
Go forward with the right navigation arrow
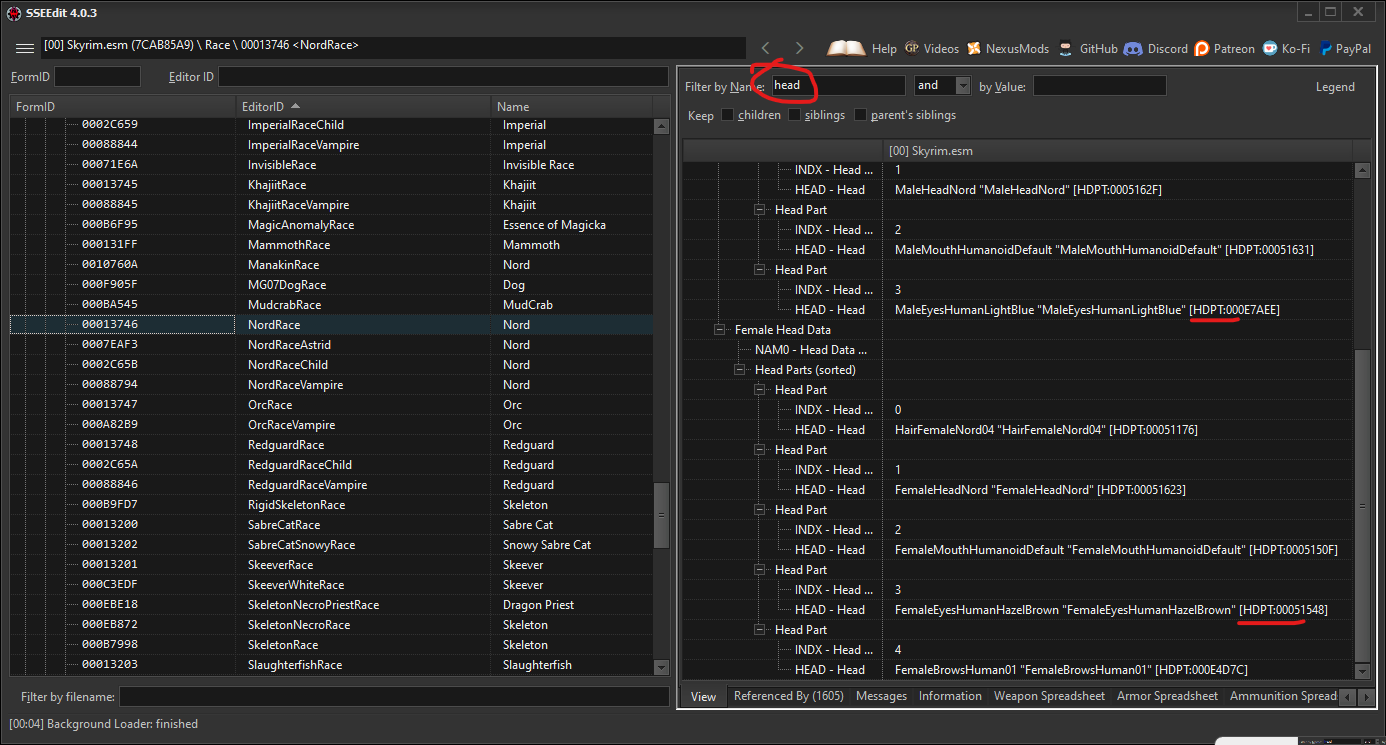799,48
